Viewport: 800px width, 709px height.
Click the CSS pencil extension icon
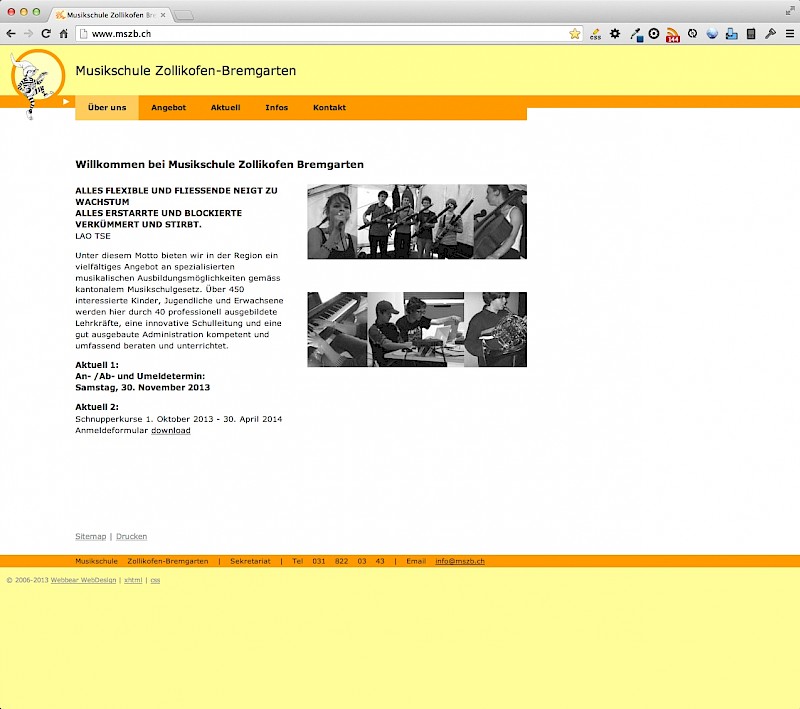point(596,33)
